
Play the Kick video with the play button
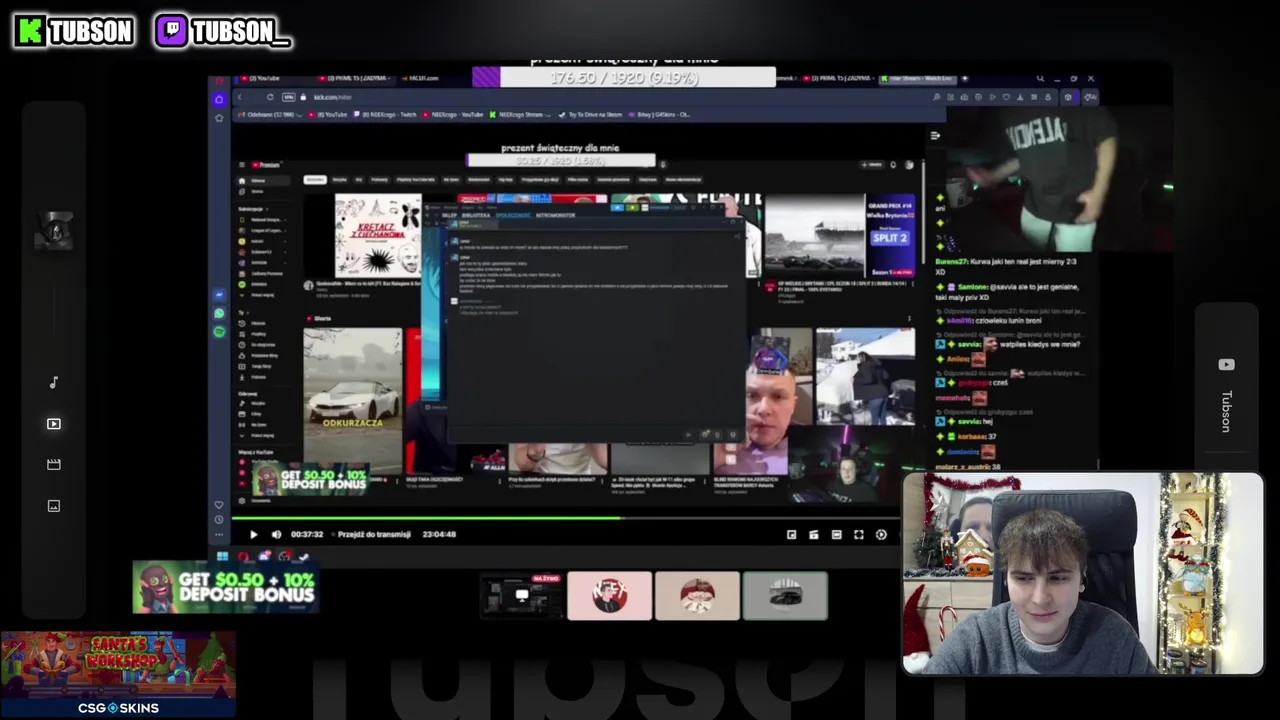253,535
